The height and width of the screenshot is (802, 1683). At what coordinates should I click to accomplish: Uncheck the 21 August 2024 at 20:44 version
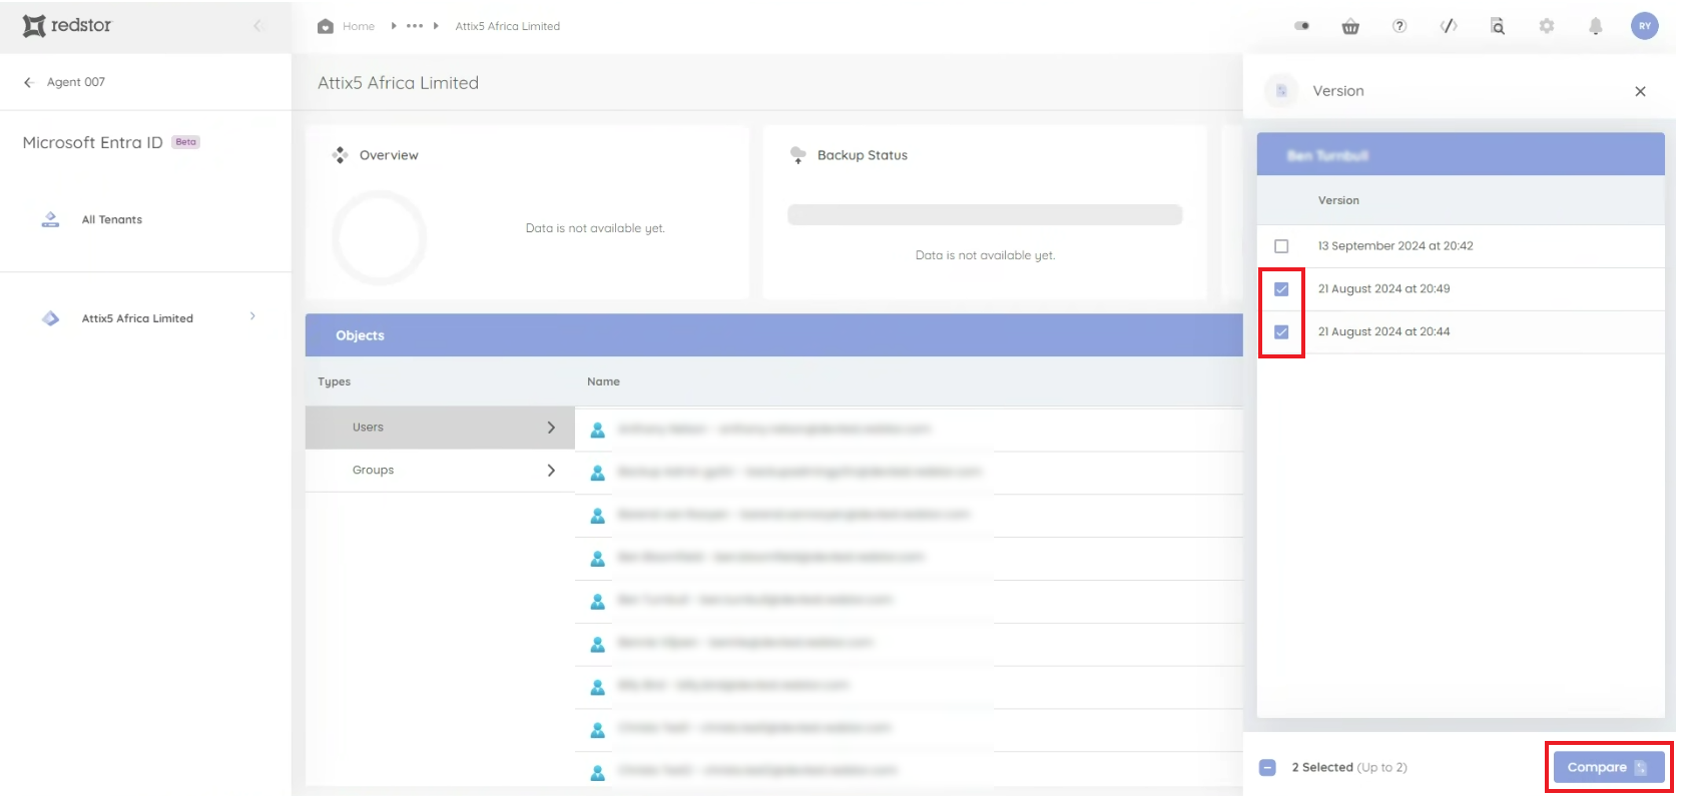coord(1281,332)
